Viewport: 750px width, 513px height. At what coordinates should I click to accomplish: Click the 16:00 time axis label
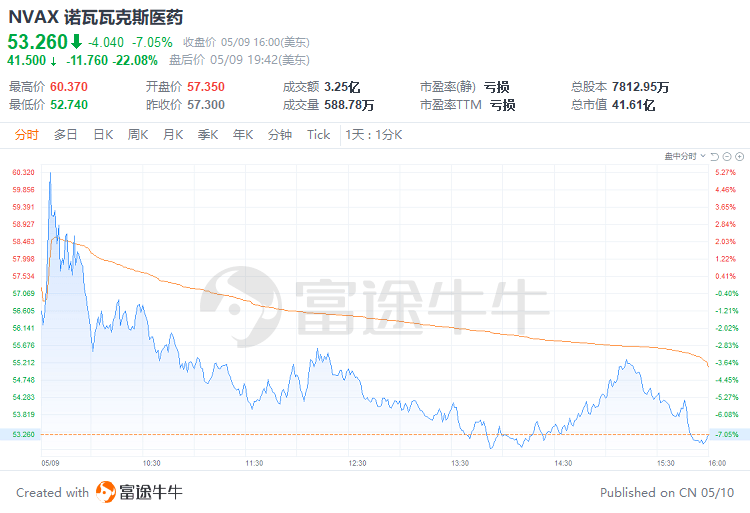(717, 463)
